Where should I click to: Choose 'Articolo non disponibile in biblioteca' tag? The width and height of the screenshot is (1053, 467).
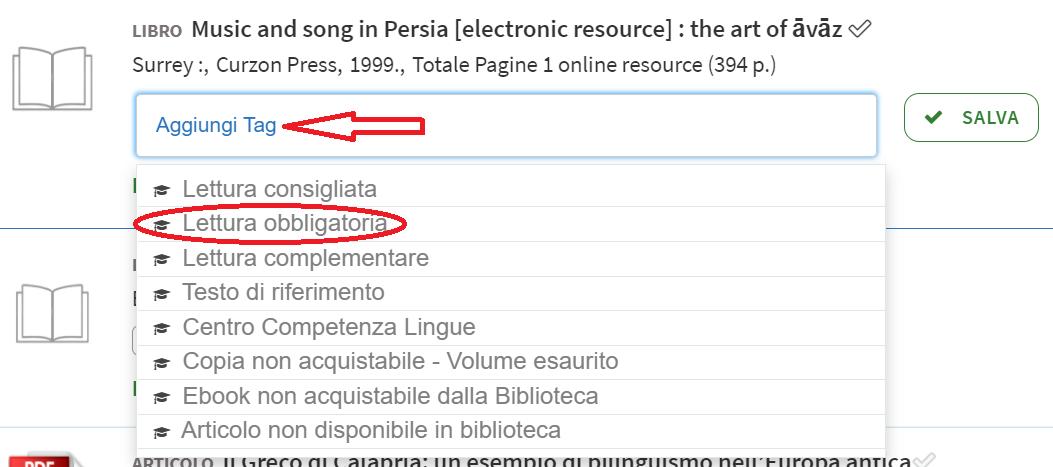[370, 431]
